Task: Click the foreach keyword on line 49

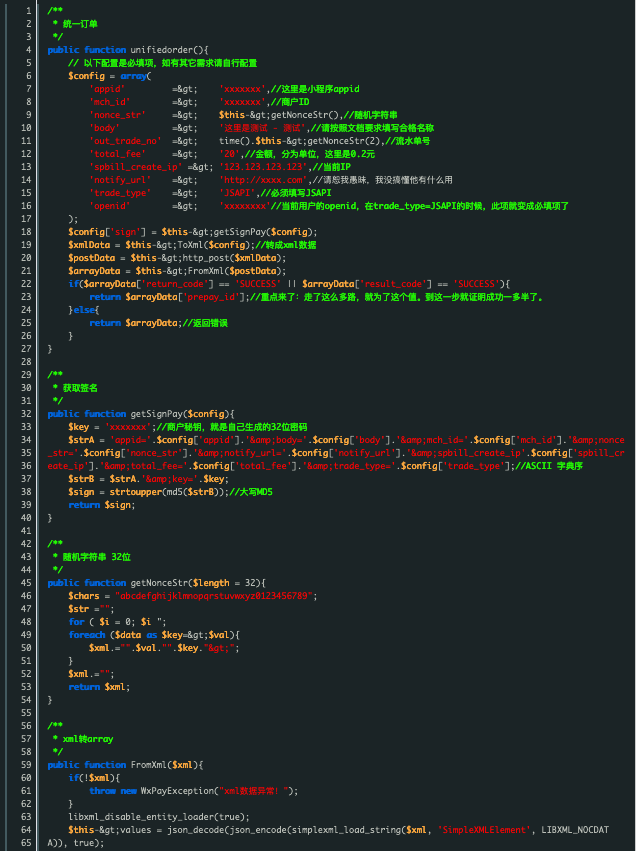Action: click(87, 635)
